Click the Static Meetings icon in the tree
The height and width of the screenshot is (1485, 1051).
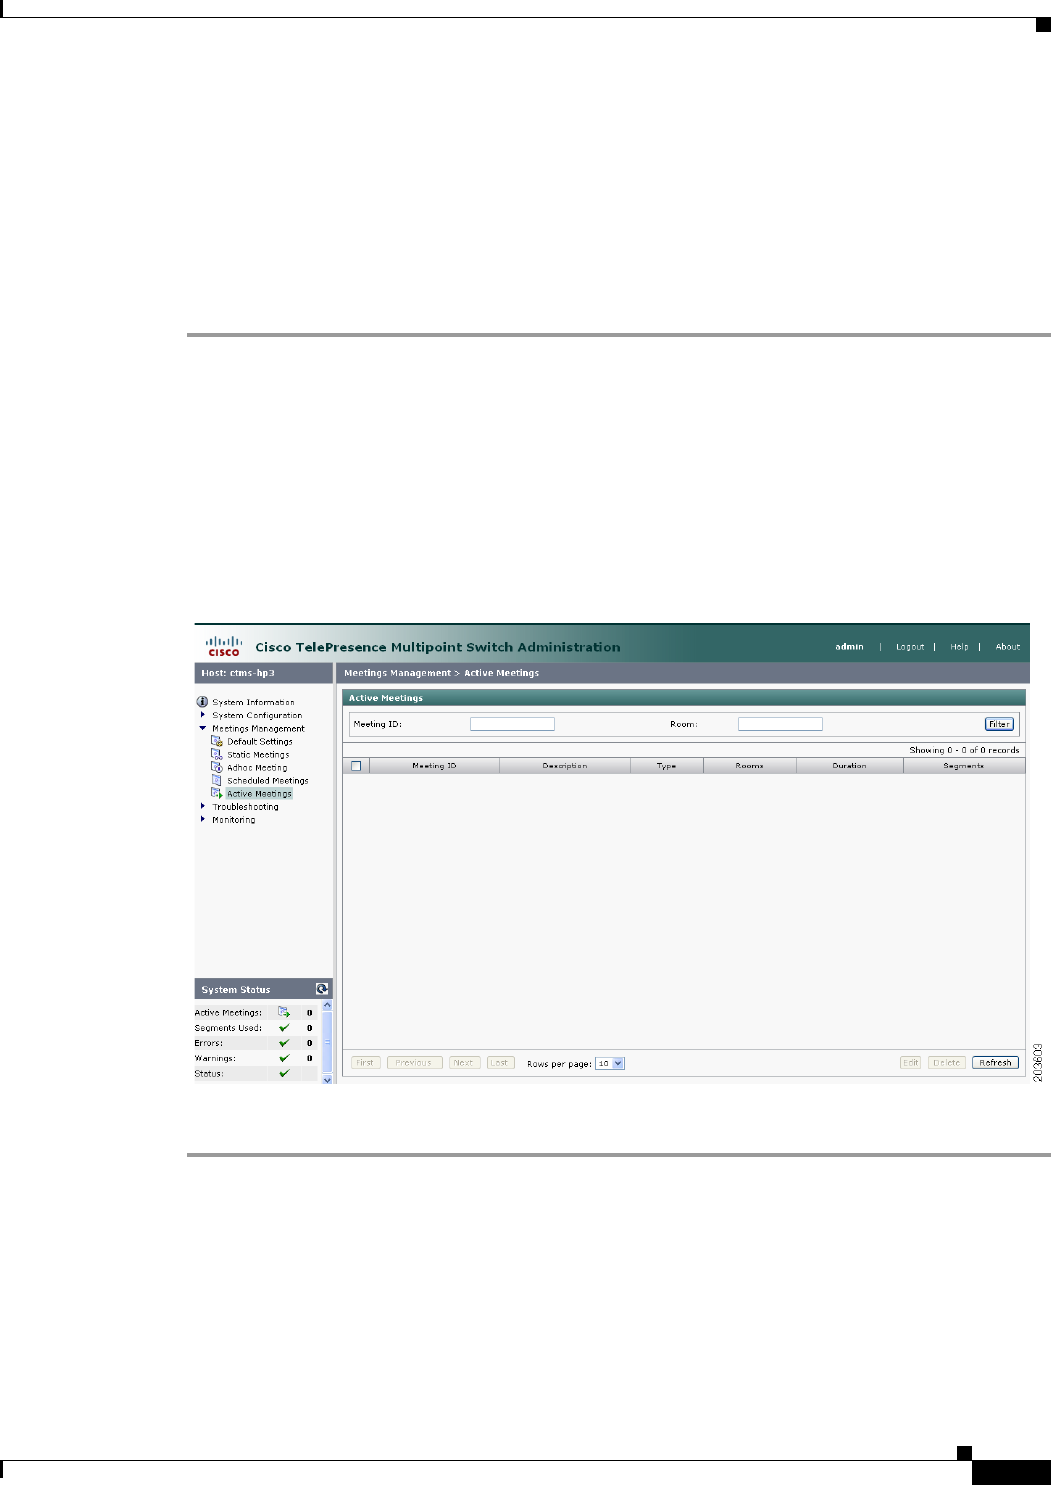[x=217, y=755]
